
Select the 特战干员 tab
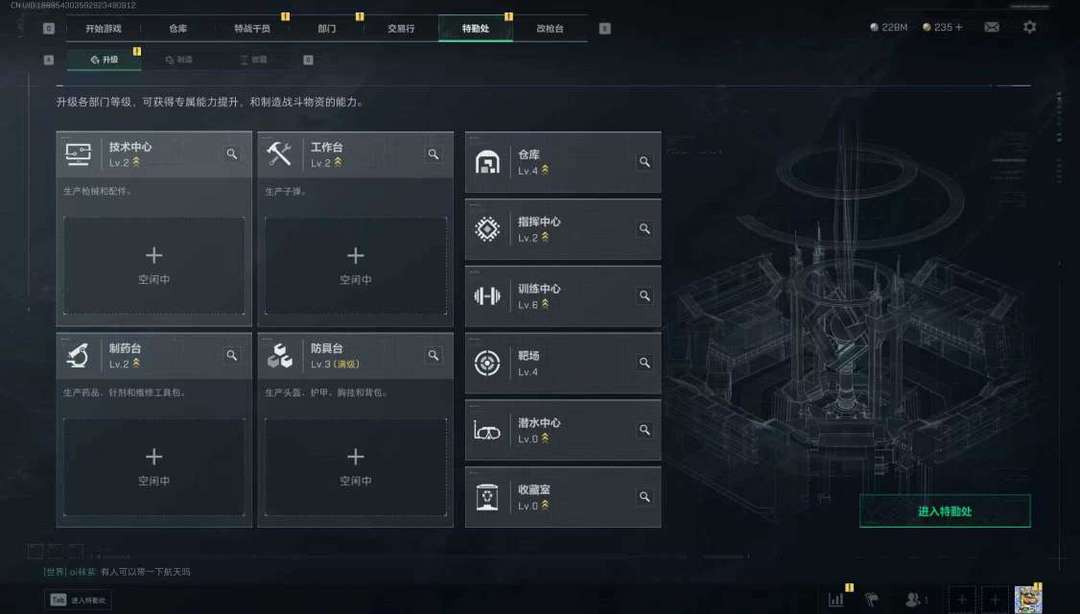[252, 28]
